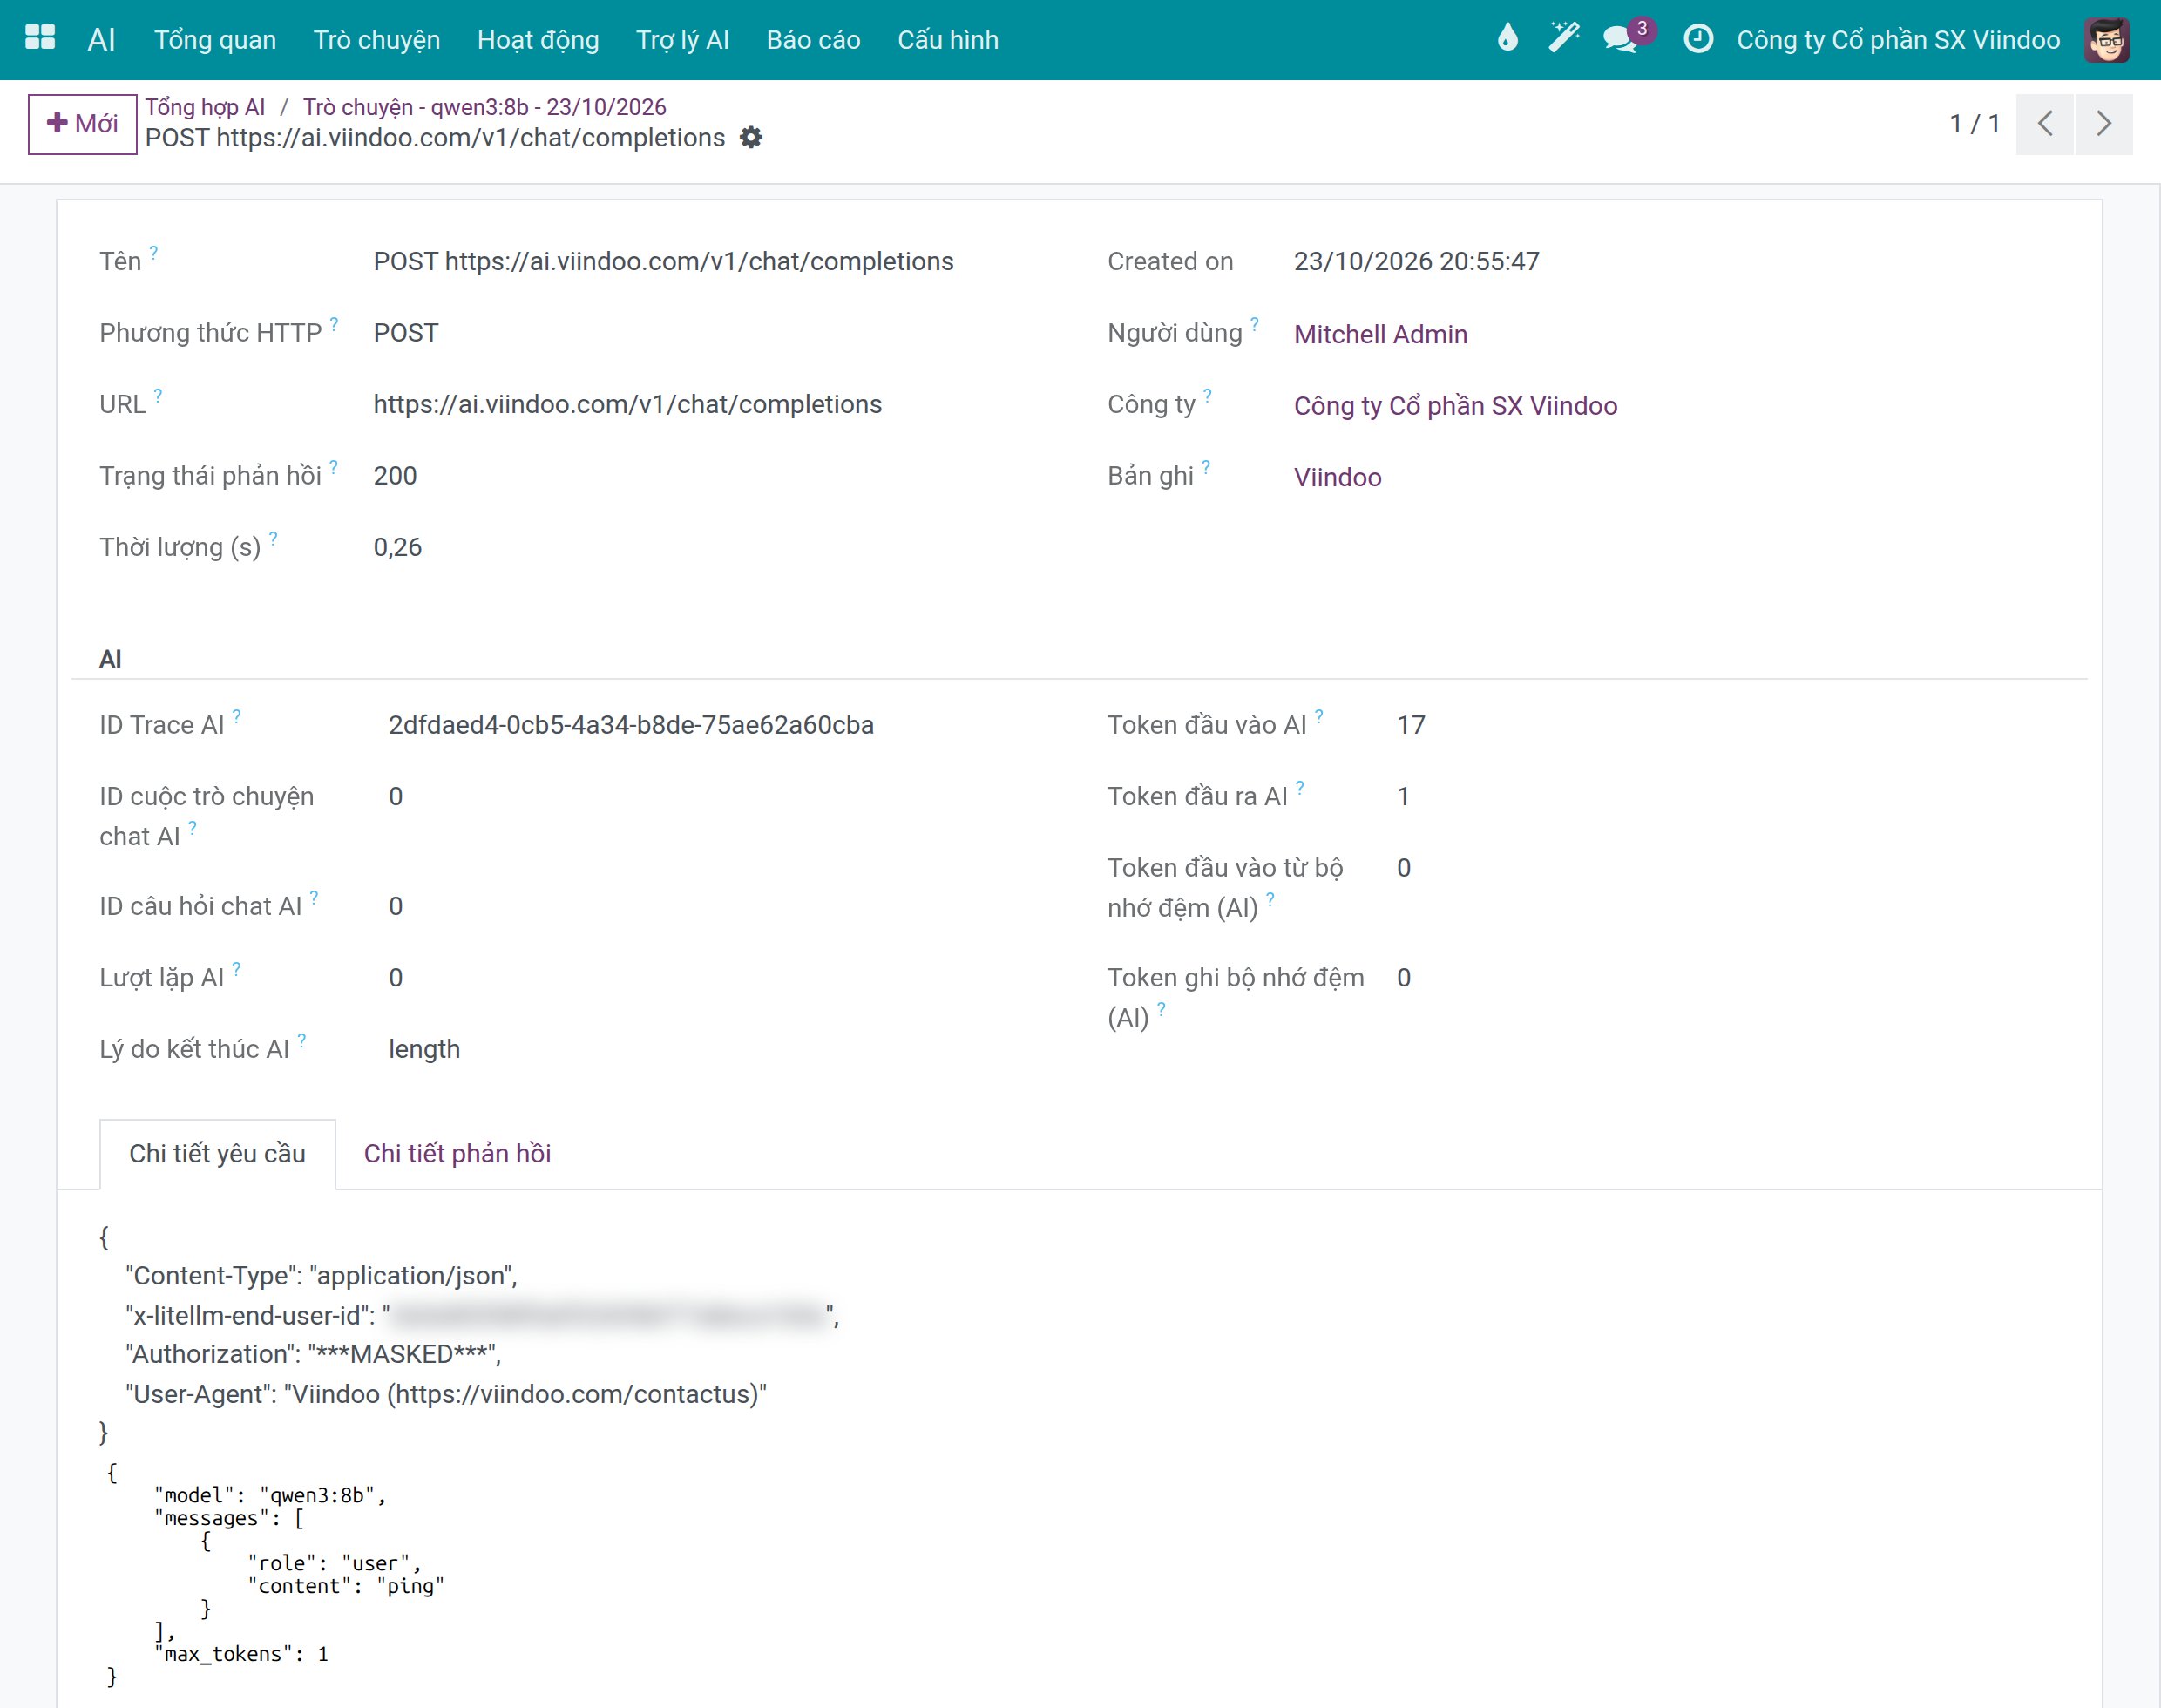
Task: Open the Báo cáo menu
Action: click(813, 40)
